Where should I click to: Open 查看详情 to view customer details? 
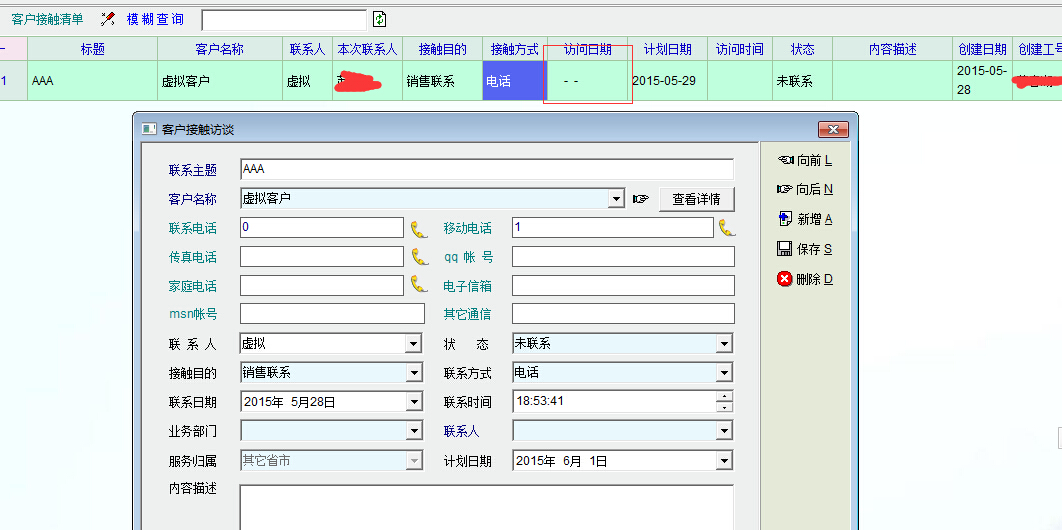pyautogui.click(x=696, y=199)
